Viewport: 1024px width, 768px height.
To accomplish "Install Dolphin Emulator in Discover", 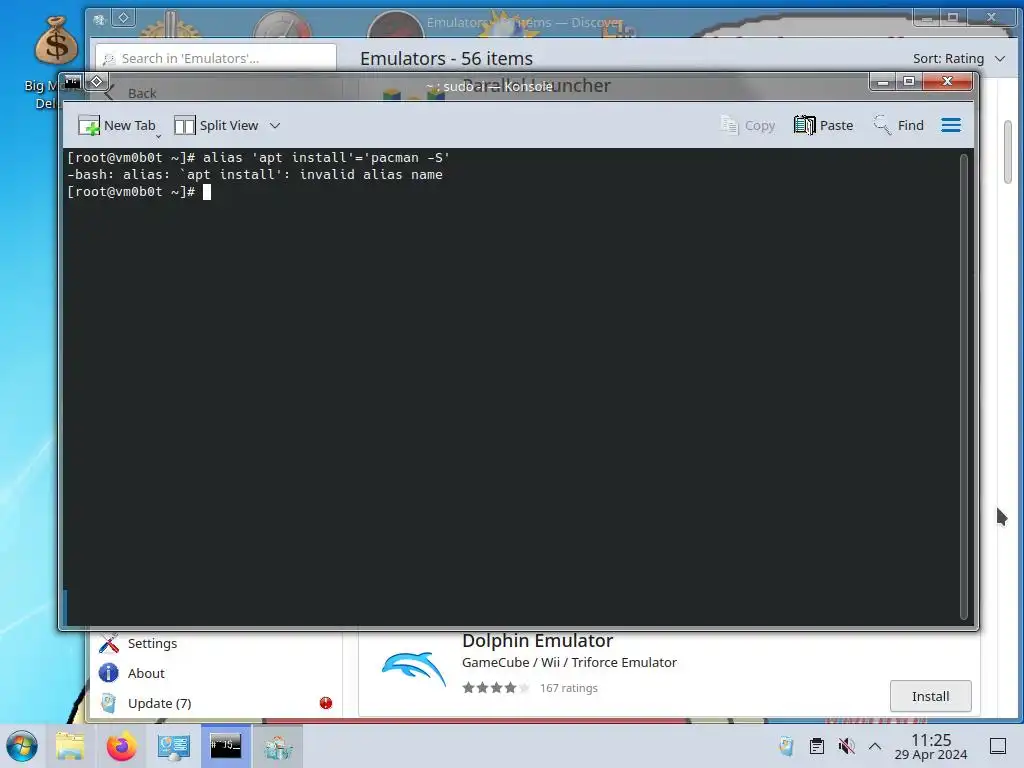I will click(931, 696).
